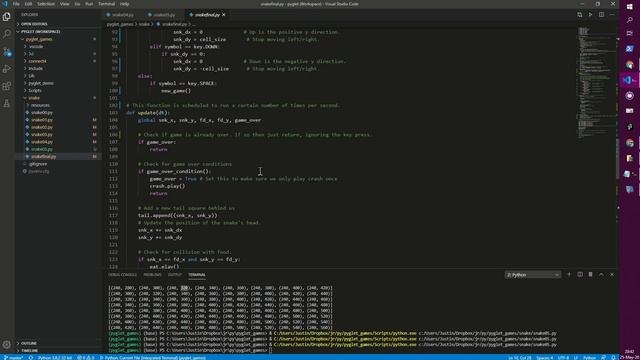Split the terminal panel
This screenshot has height=360, width=640.
click(580, 275)
